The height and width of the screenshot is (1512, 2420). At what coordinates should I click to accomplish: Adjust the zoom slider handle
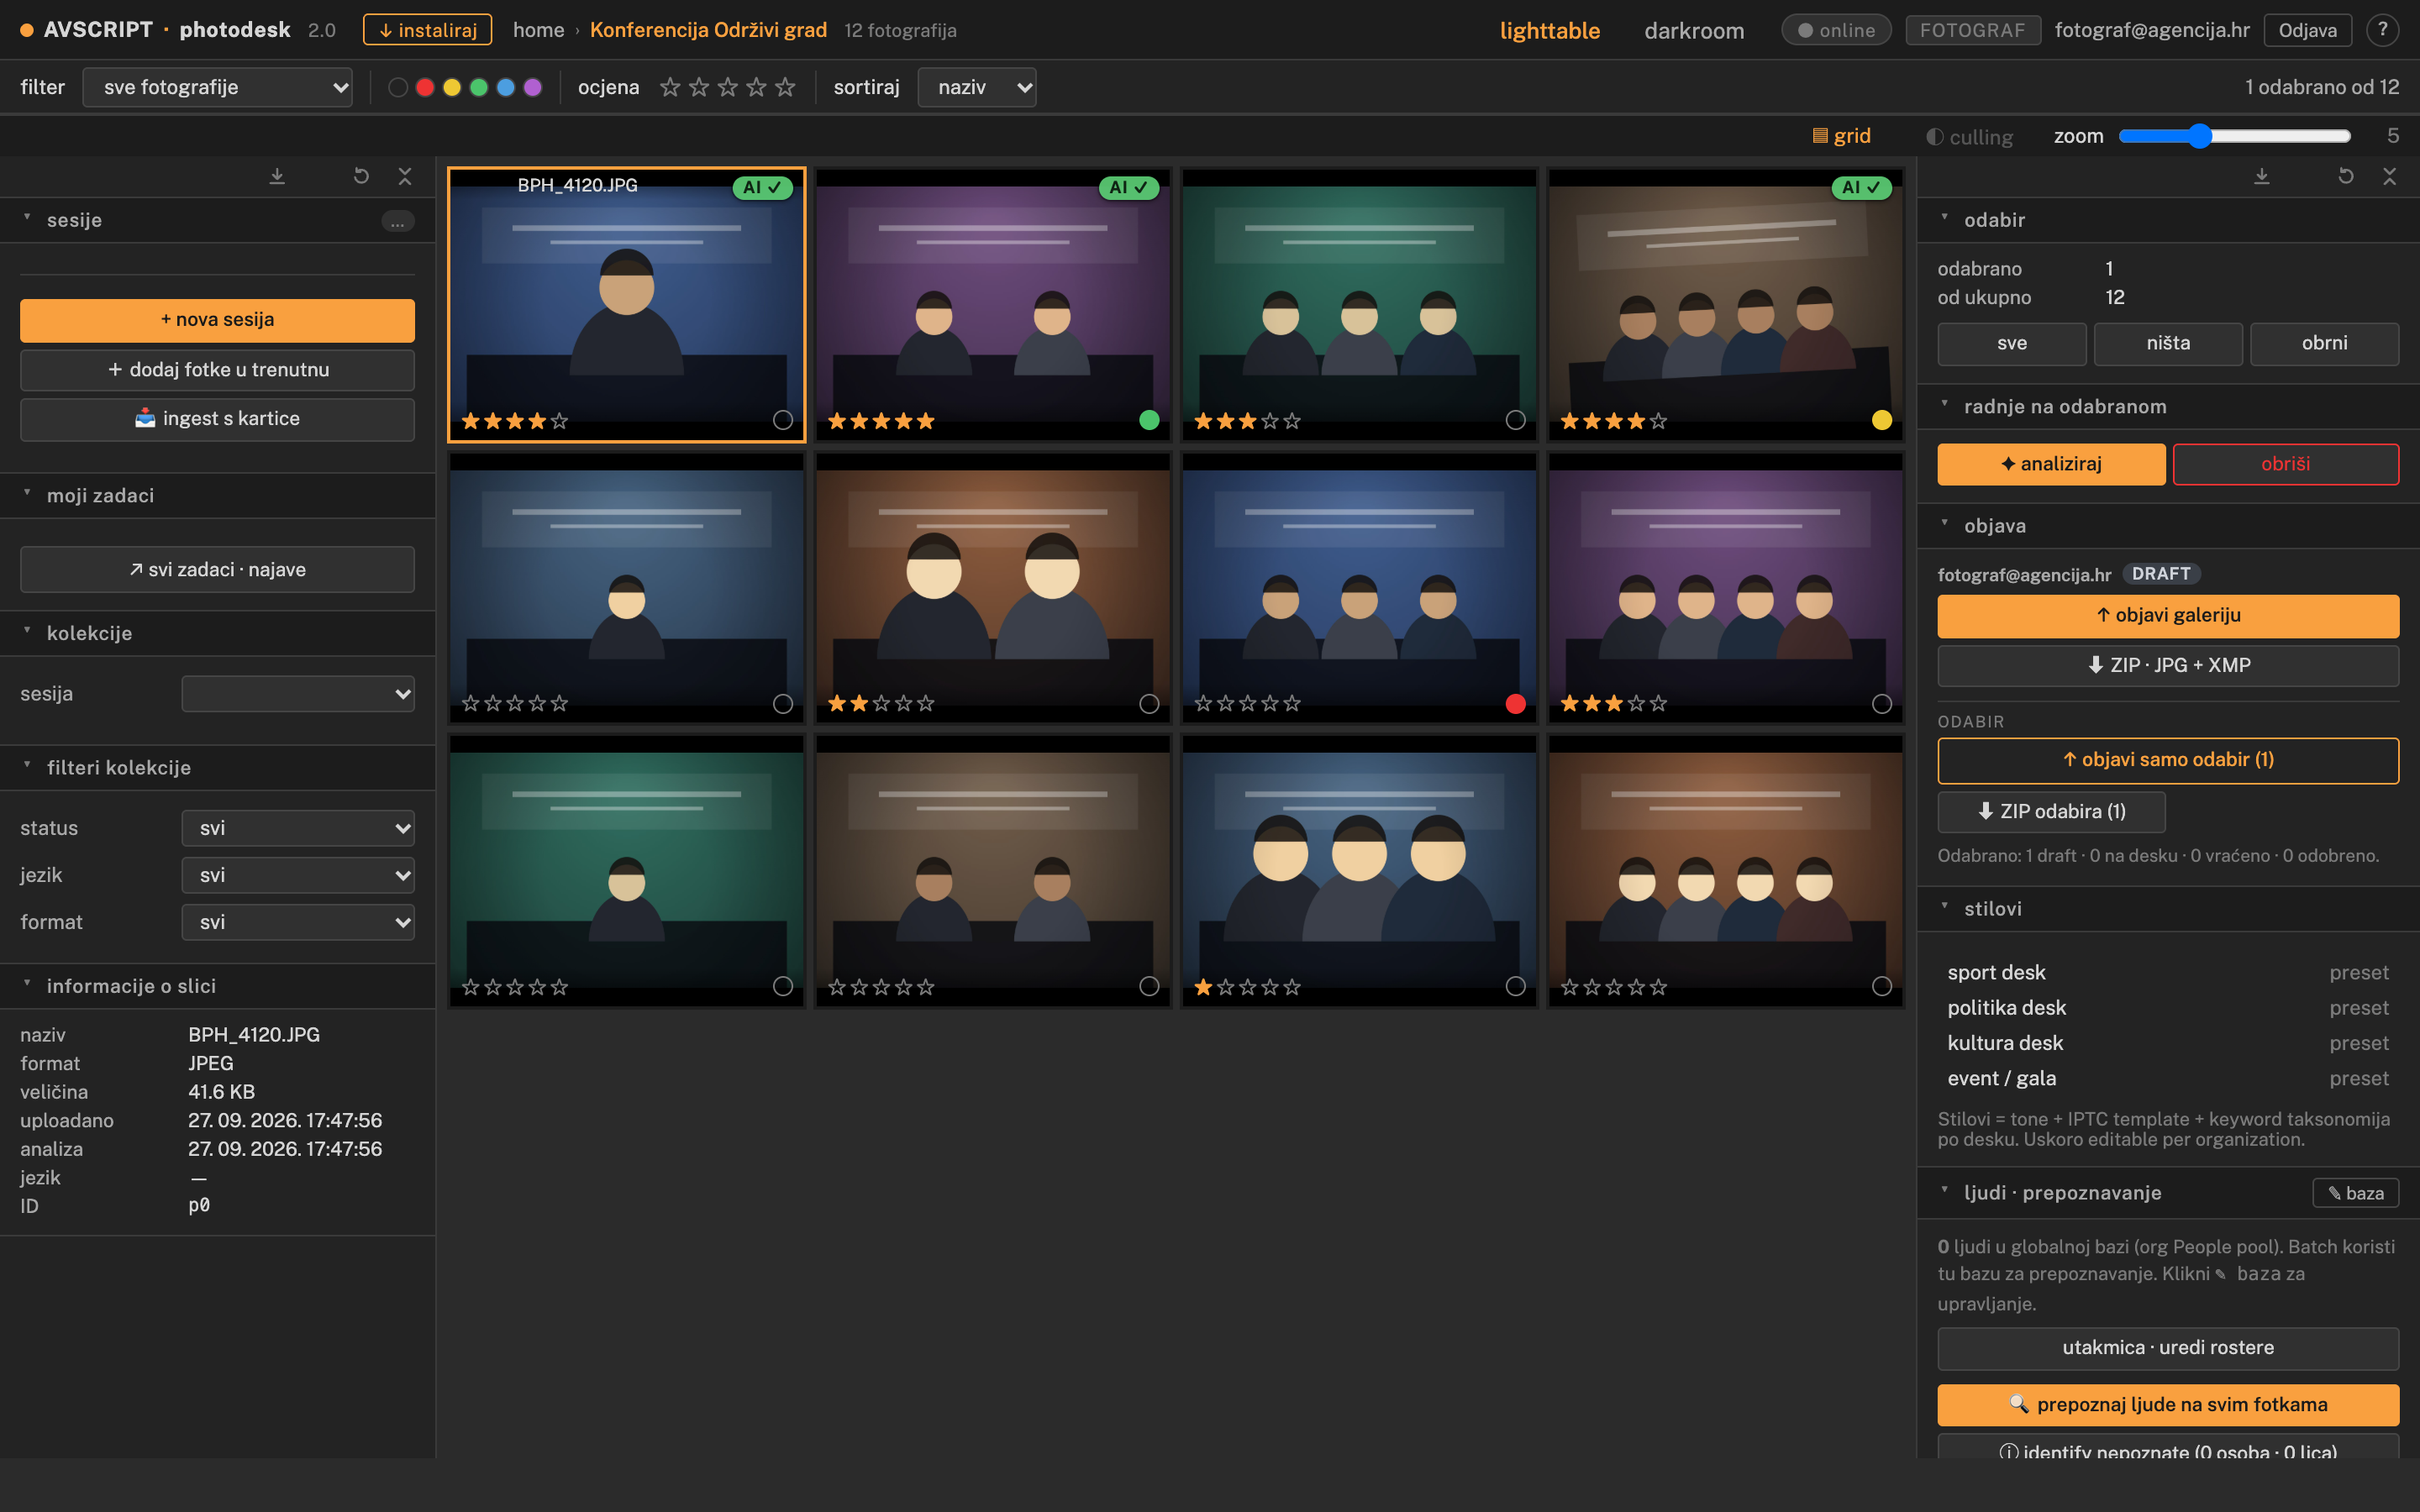pyautogui.click(x=2199, y=136)
